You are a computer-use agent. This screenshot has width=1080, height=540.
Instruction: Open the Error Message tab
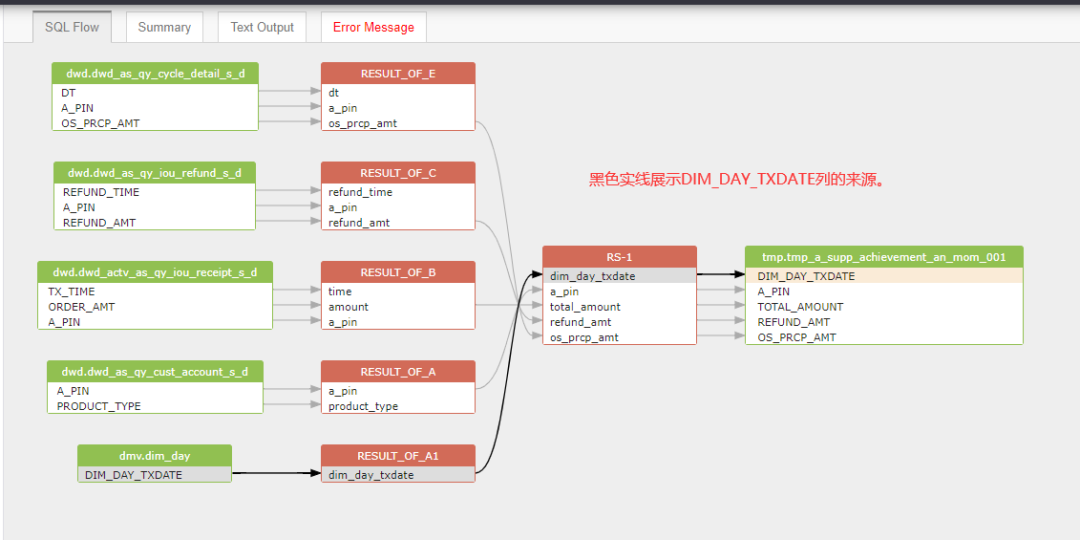point(373,28)
